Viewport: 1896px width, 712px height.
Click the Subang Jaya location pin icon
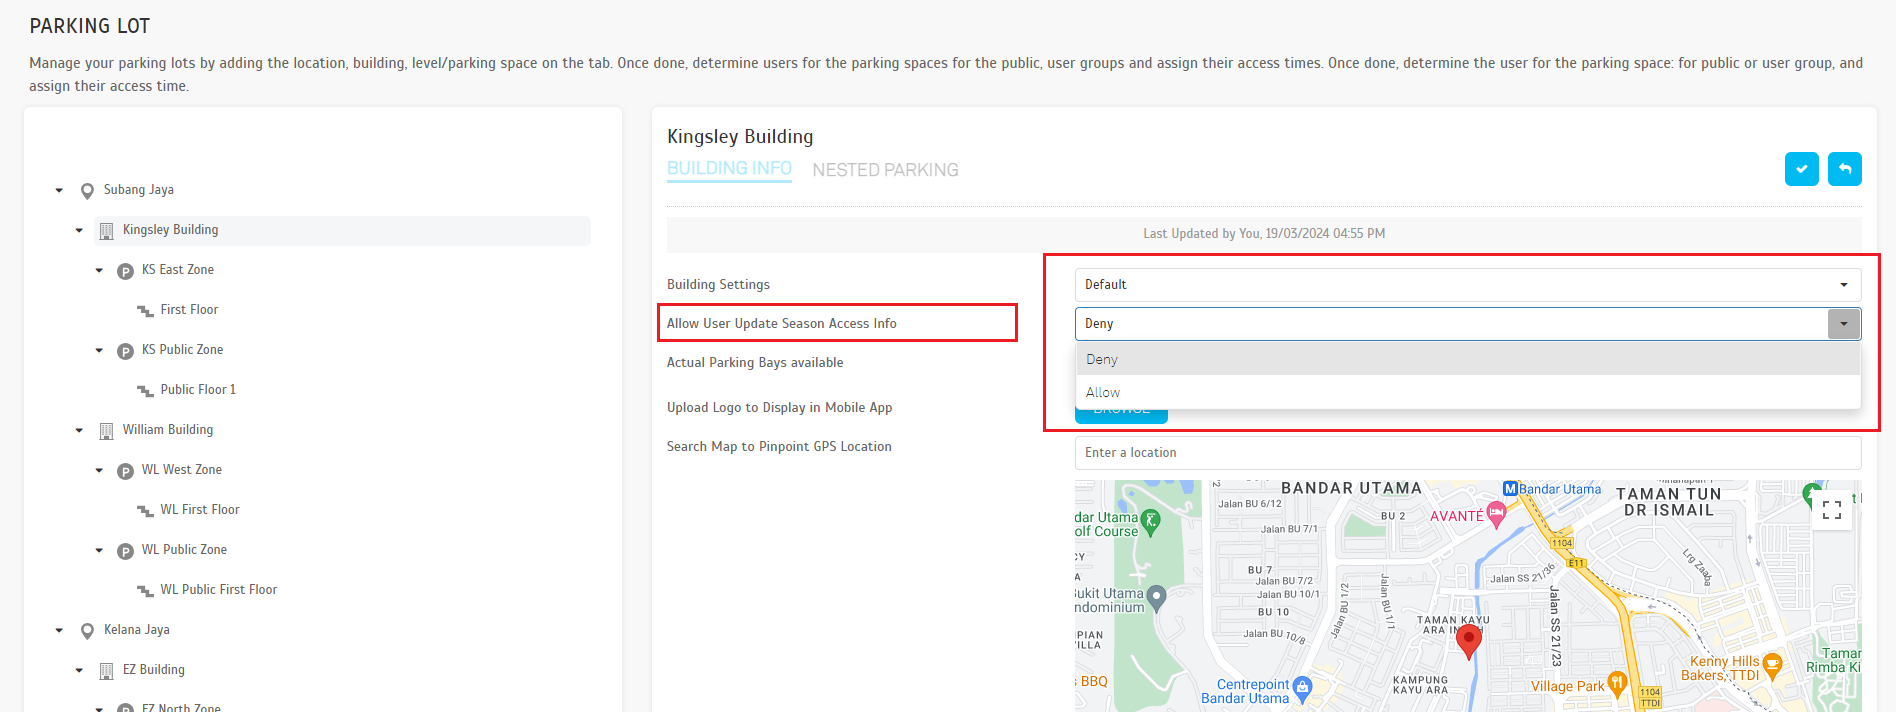pos(87,191)
